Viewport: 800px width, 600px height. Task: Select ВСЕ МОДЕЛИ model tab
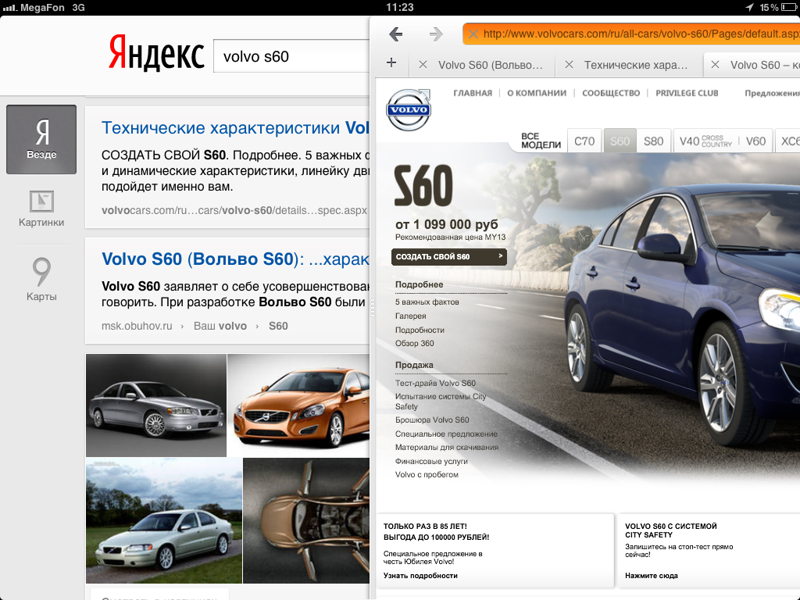(x=541, y=140)
